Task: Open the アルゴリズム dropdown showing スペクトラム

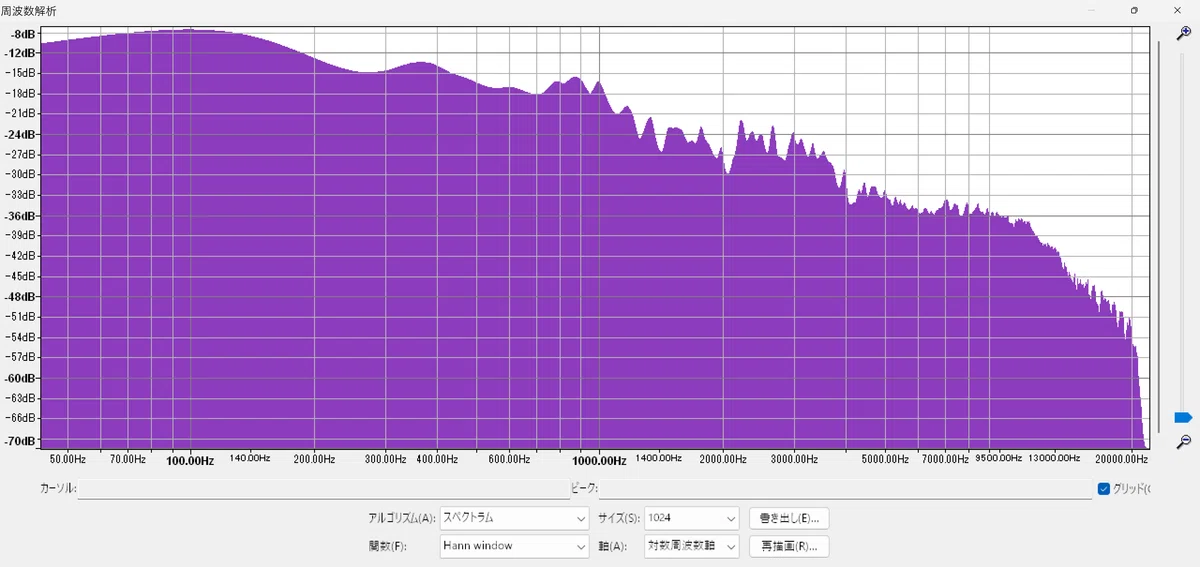Action: click(514, 518)
